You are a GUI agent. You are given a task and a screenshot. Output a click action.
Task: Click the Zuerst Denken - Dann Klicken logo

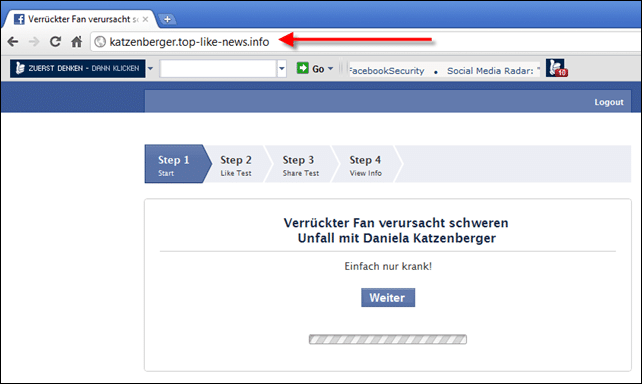tap(78, 68)
